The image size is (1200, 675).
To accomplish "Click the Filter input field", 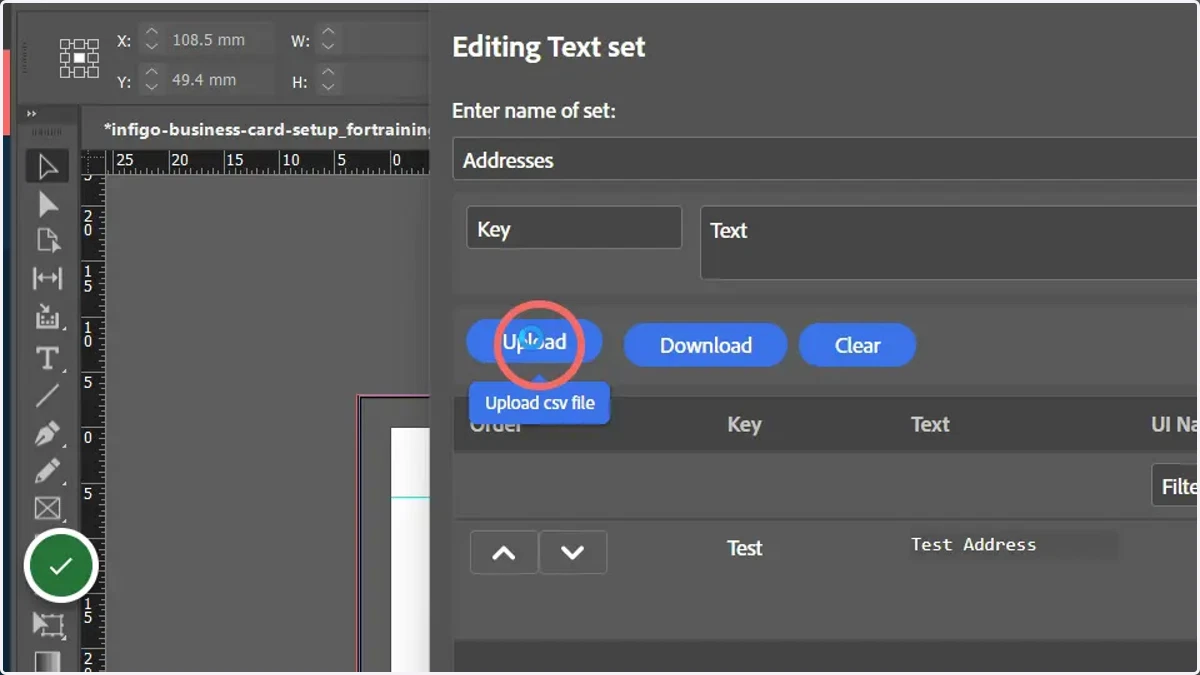I will (x=1175, y=486).
